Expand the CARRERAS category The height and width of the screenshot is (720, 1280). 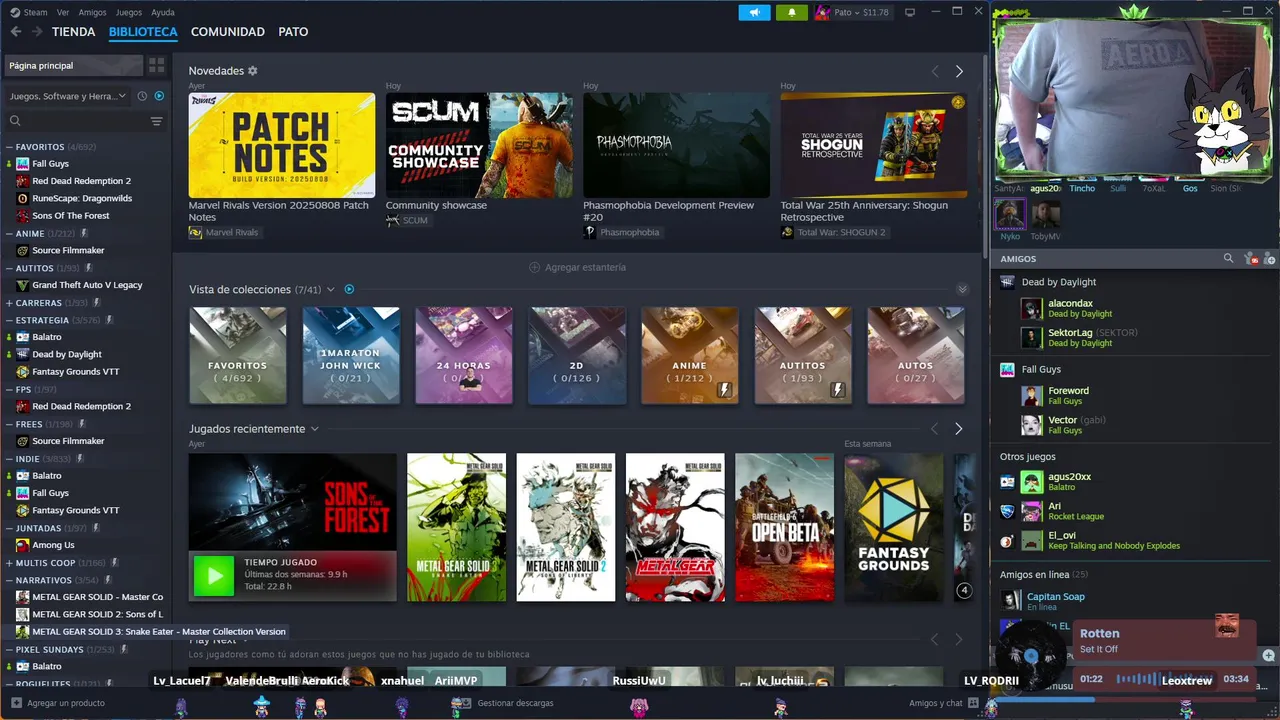coord(9,302)
